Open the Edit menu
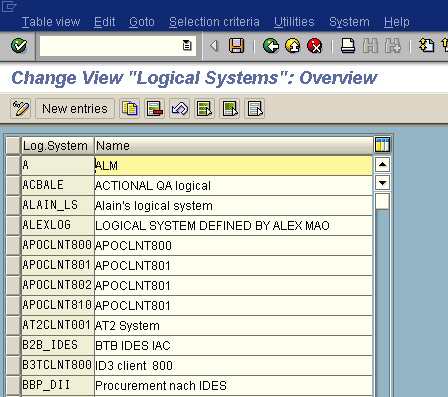Screen dimensions: 448x397 coord(105,22)
